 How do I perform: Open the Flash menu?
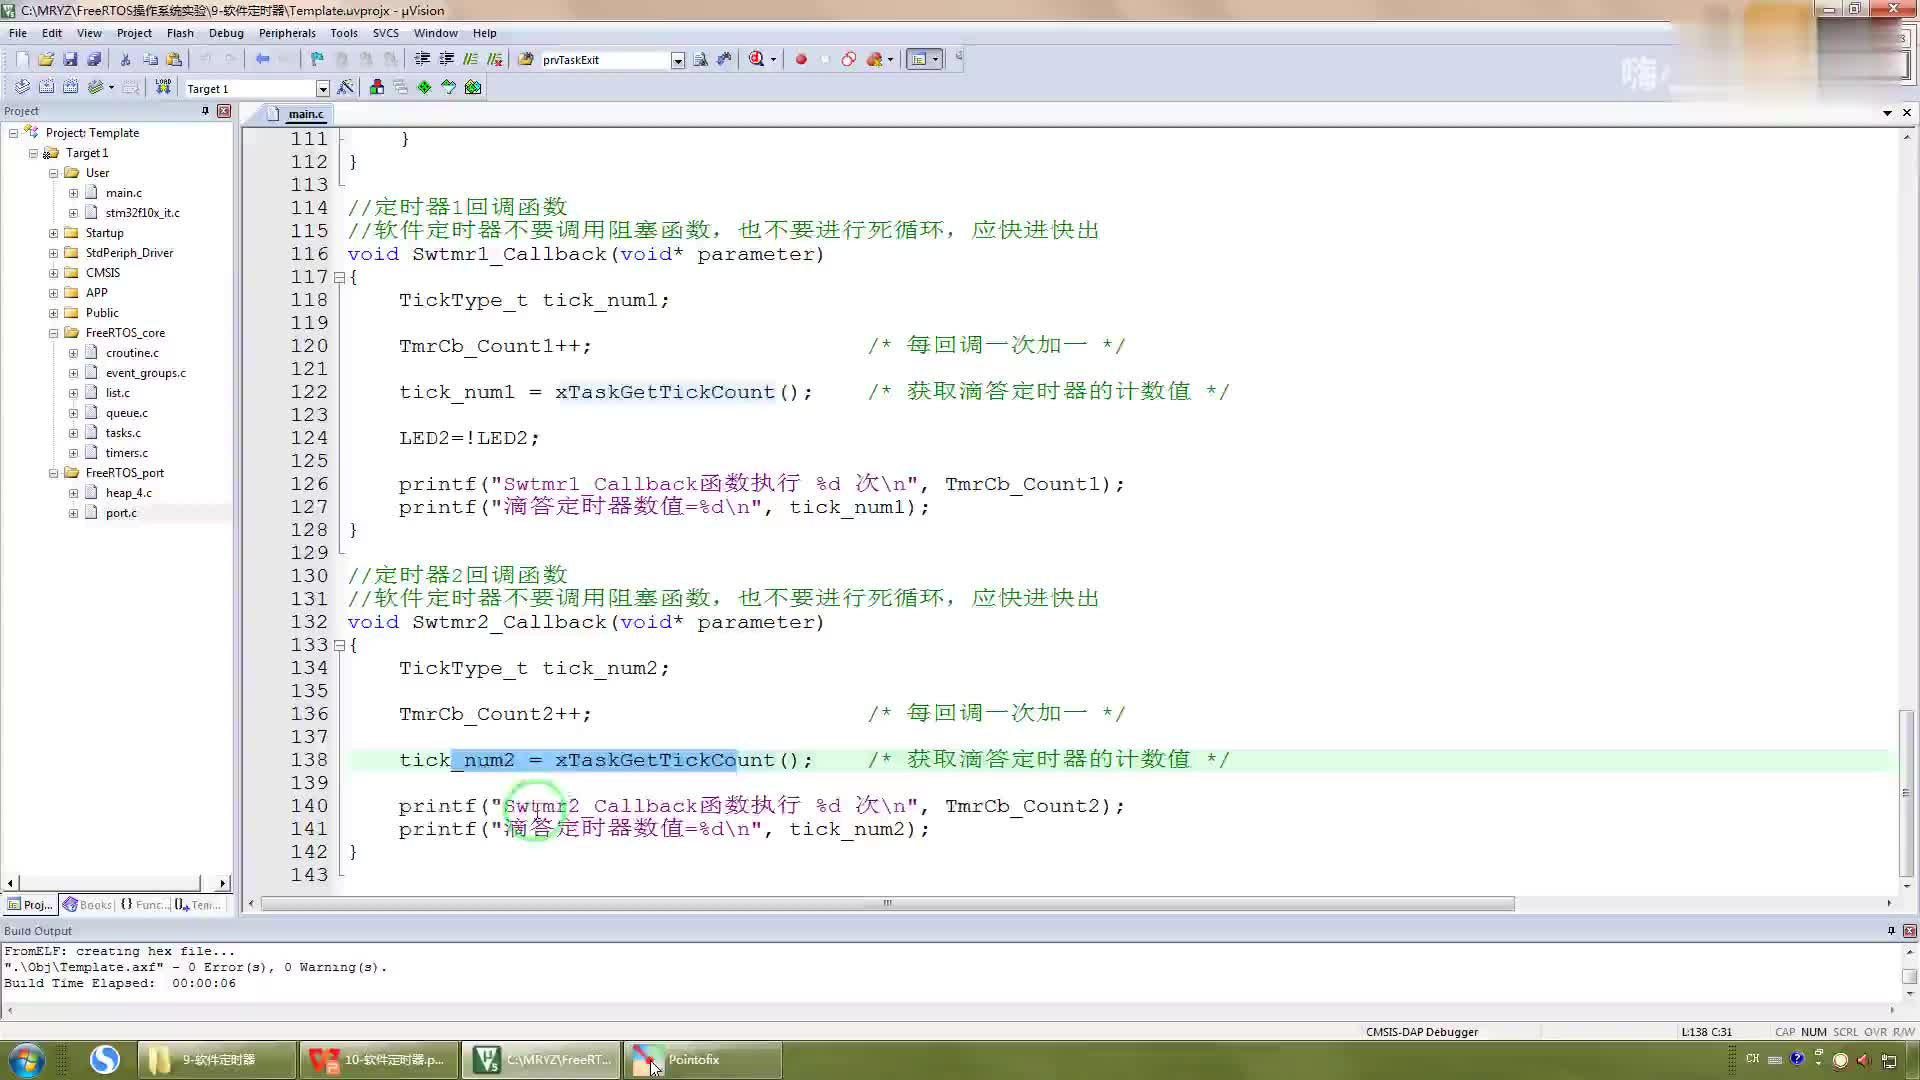pyautogui.click(x=180, y=33)
